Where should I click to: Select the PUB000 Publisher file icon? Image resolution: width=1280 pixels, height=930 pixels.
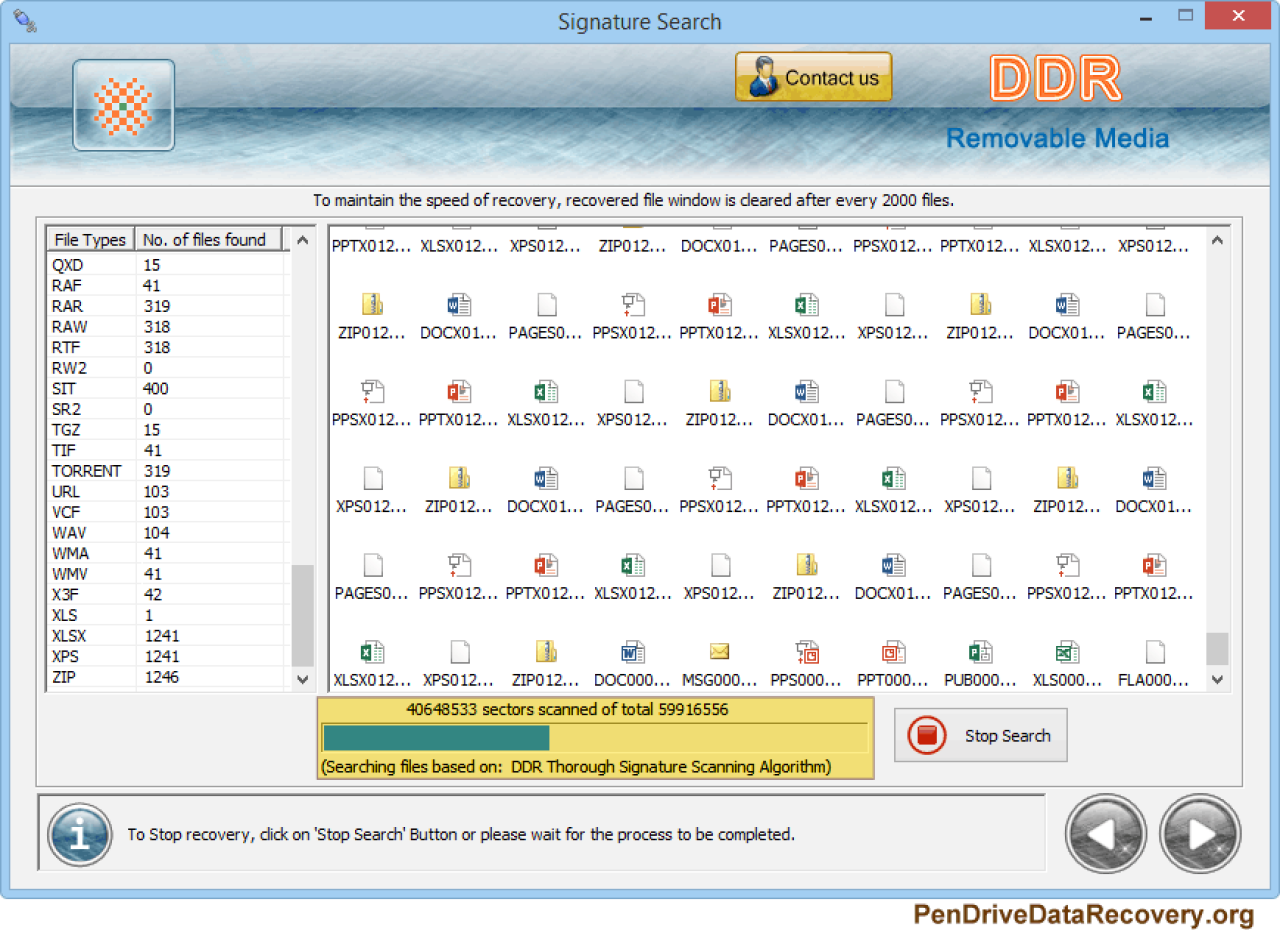[980, 653]
